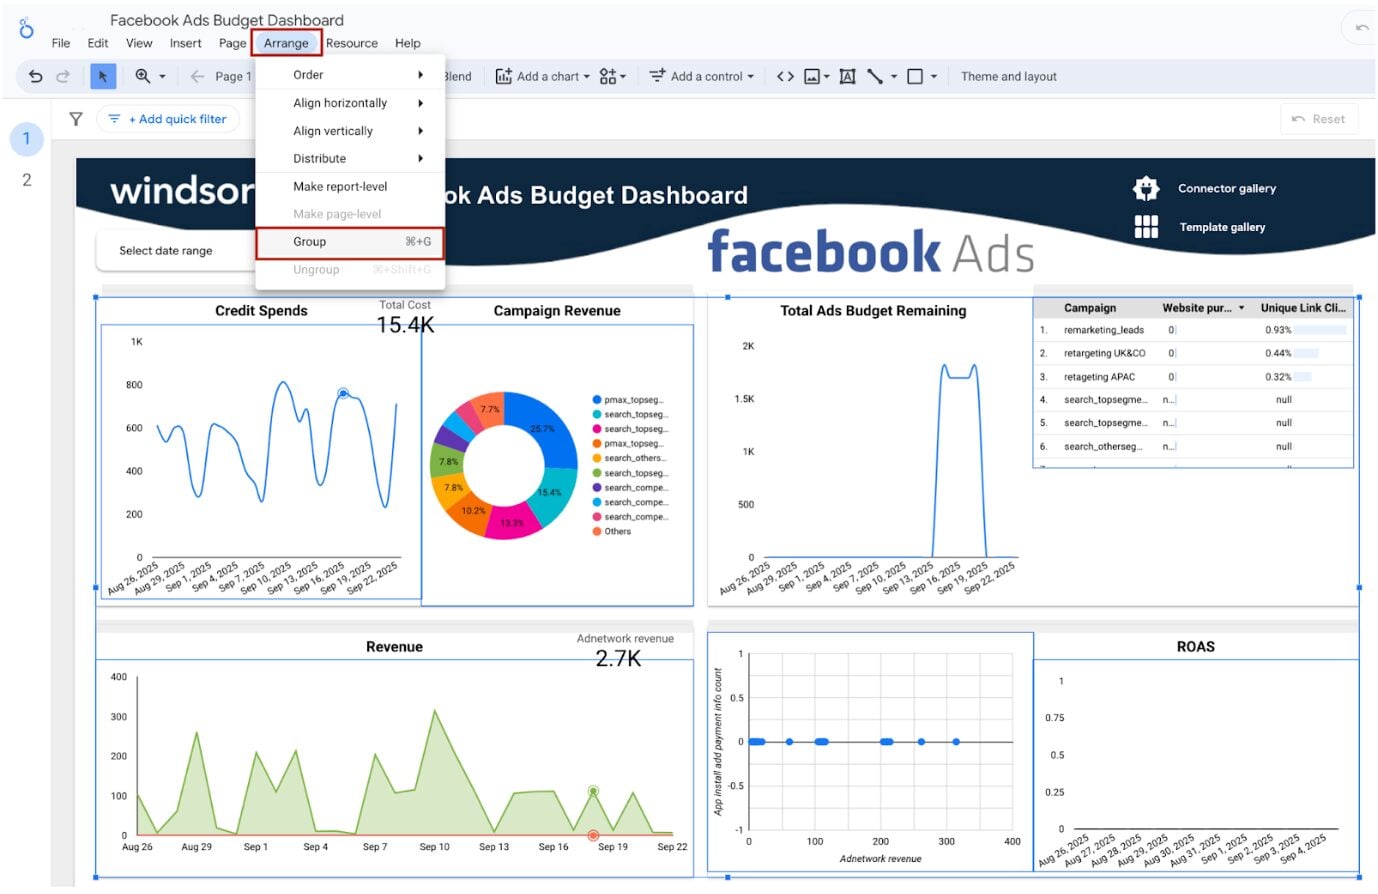Open the Edit menu
This screenshot has width=1378, height=894.
(x=98, y=43)
